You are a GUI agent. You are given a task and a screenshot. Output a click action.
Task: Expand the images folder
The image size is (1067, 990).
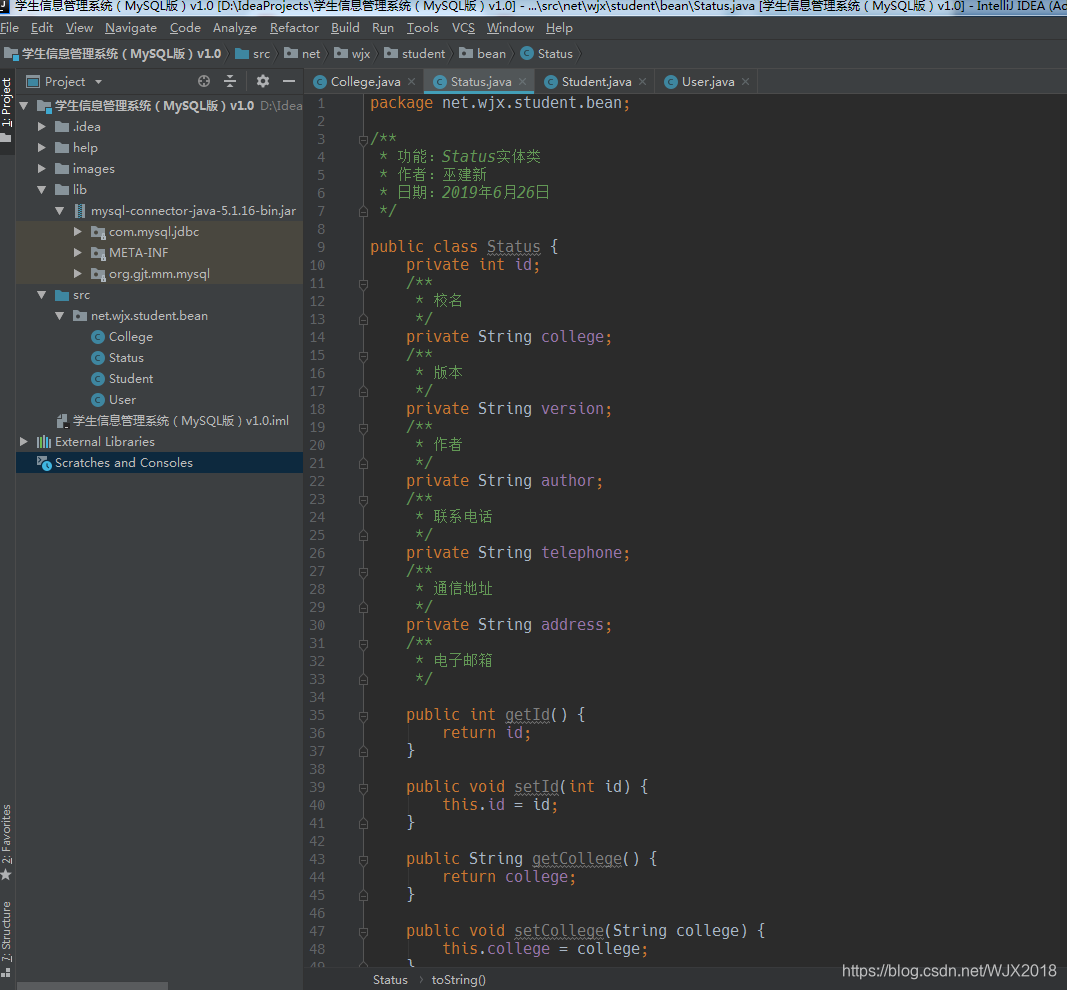[x=42, y=169]
